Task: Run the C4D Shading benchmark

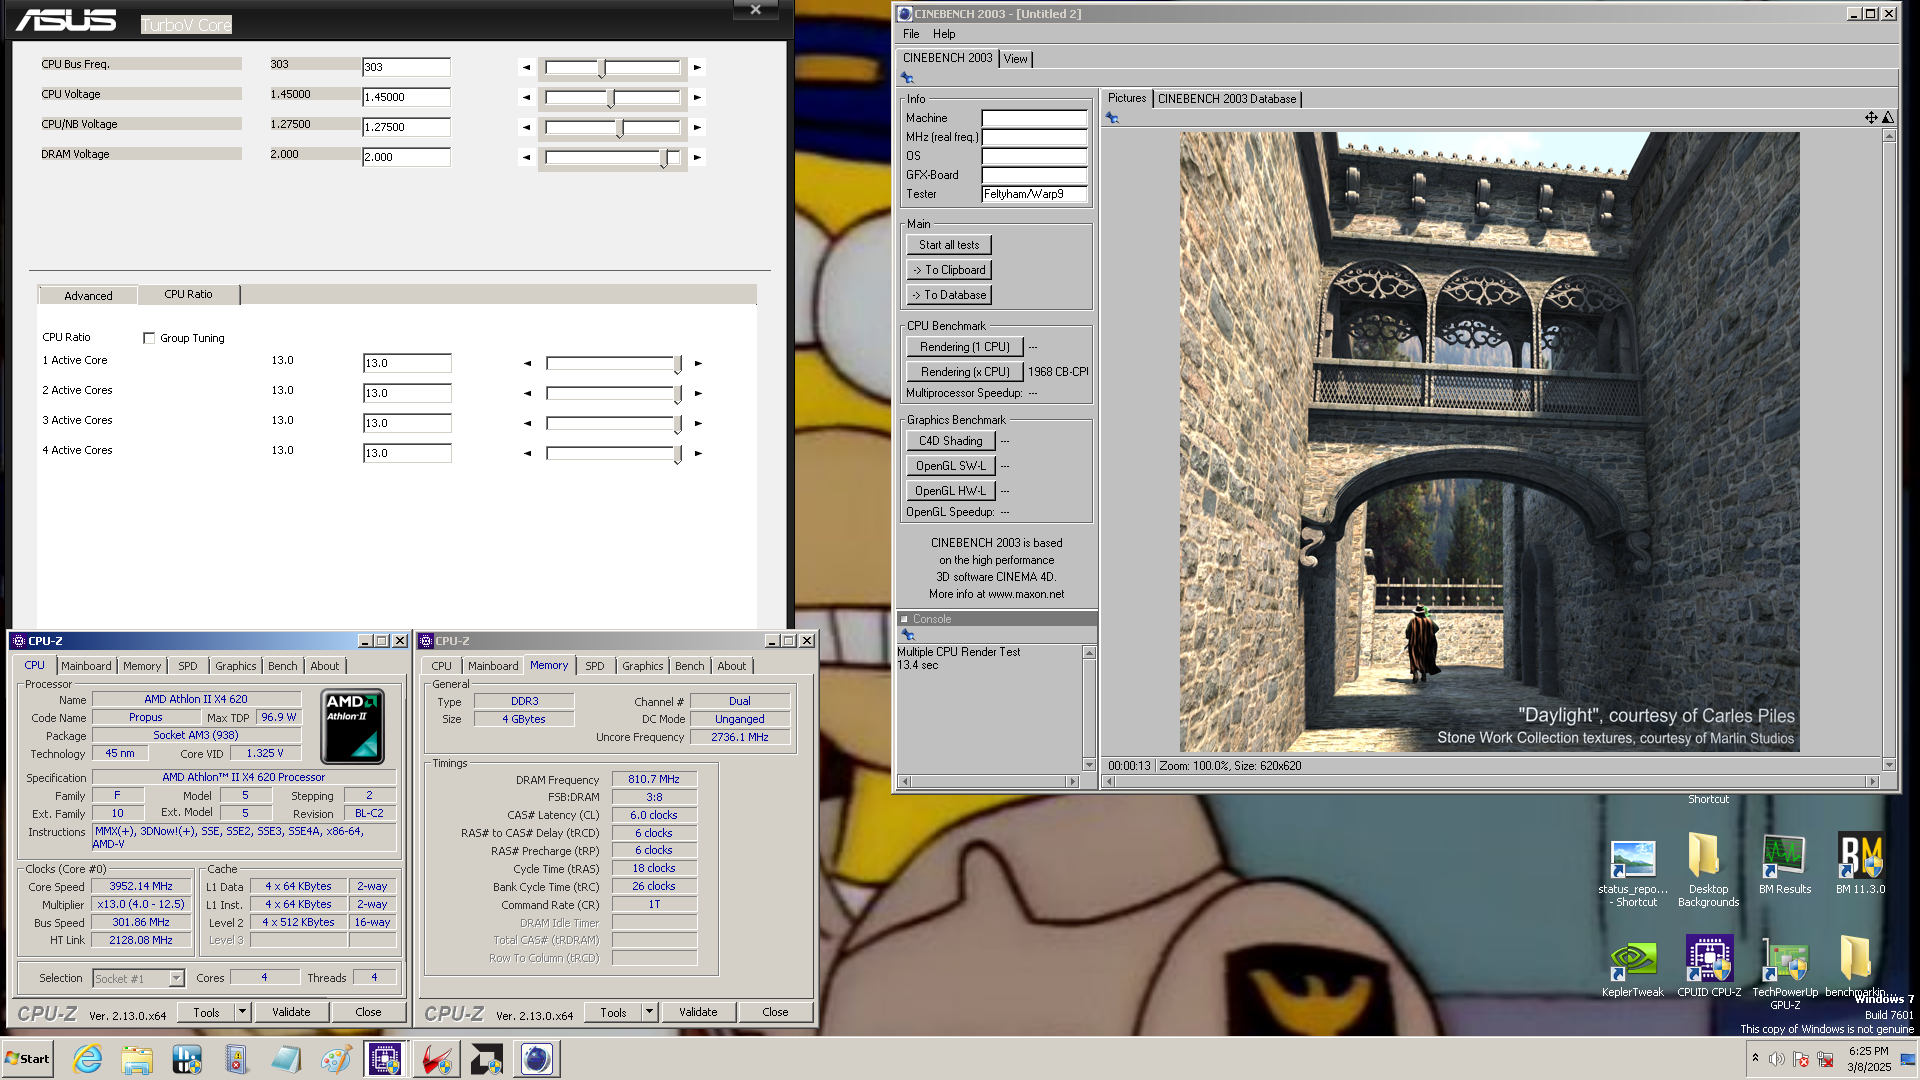Action: 951,441
